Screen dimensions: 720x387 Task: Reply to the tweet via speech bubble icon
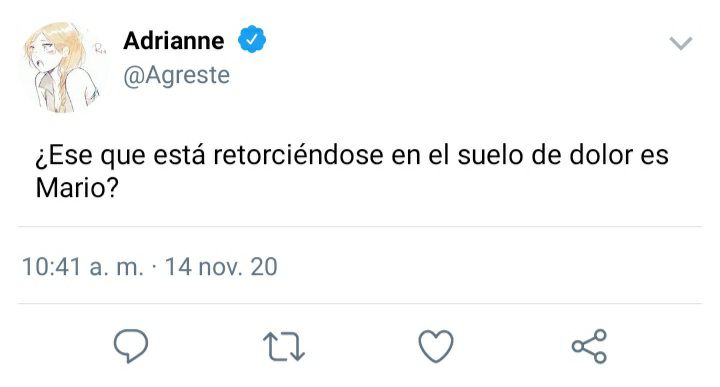[x=131, y=346]
